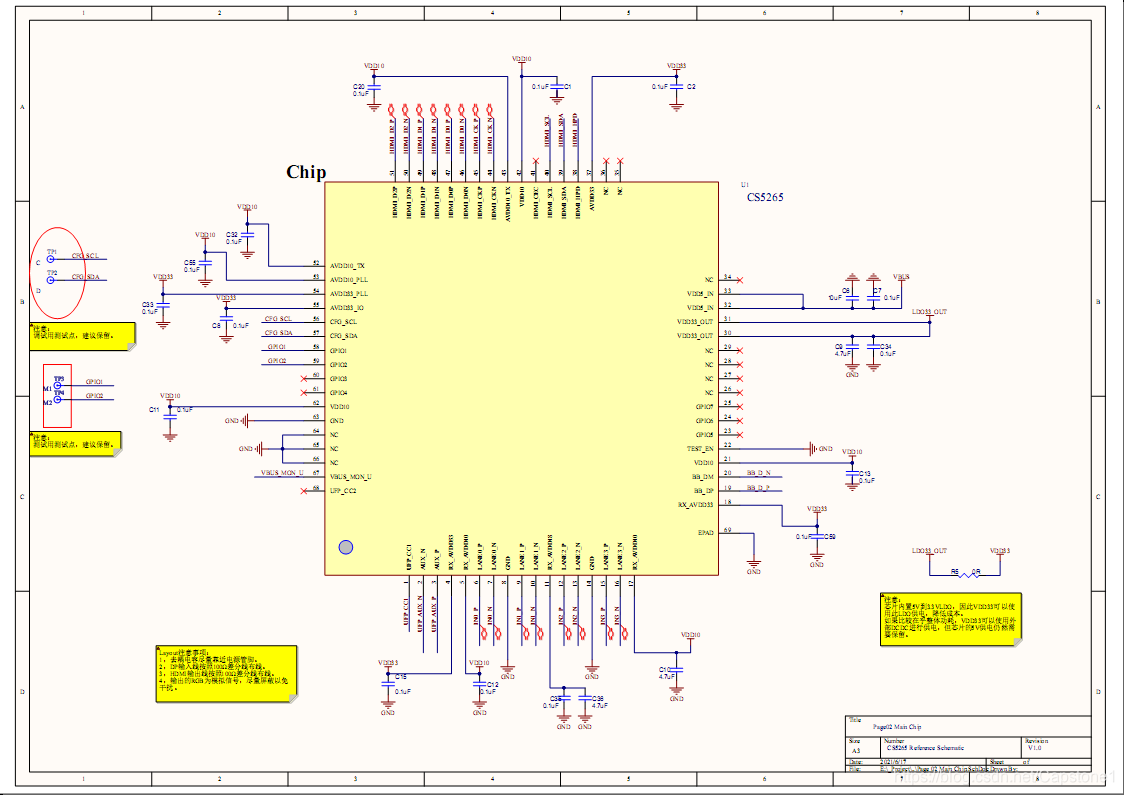Click the no-connect X on pin 60 GPIO3
The height and width of the screenshot is (795, 1124).
(x=304, y=379)
